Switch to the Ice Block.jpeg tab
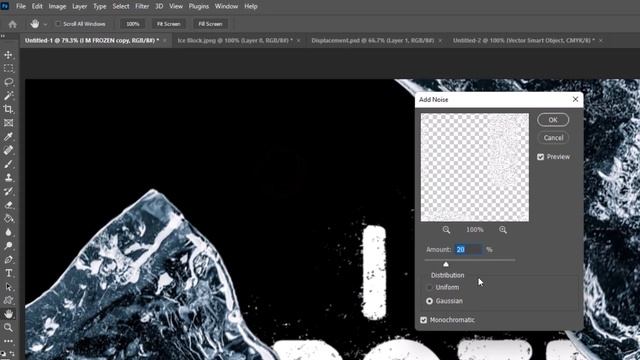Image resolution: width=640 pixels, height=360 pixels. (x=235, y=40)
